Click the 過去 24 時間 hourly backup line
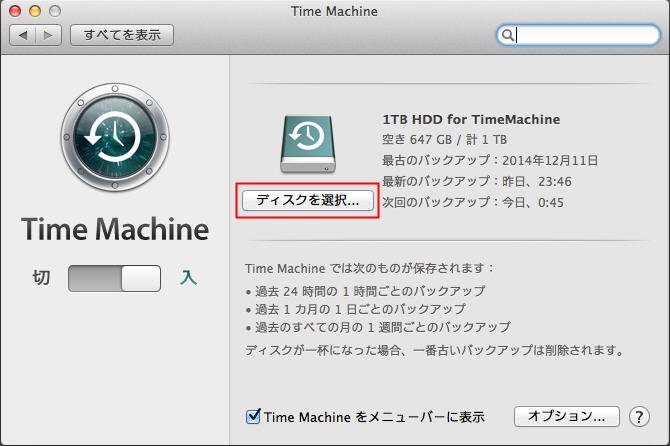670x446 pixels. point(366,291)
